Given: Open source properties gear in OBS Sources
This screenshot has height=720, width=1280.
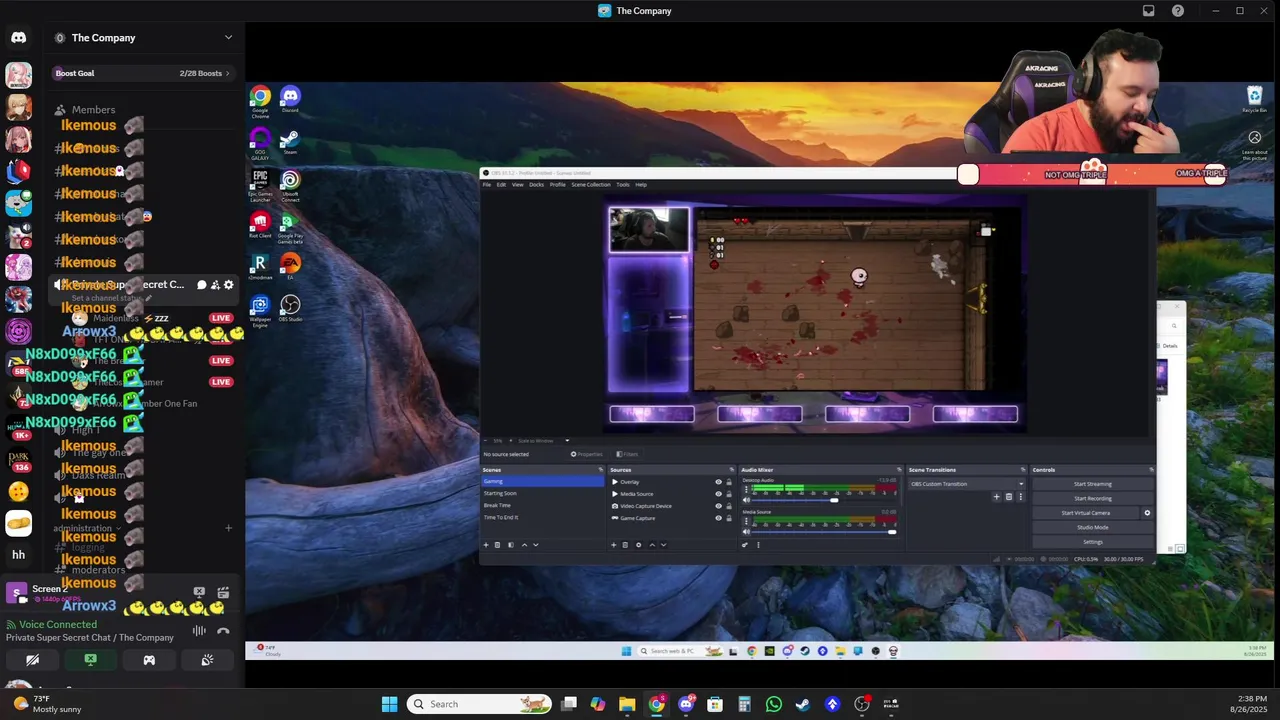Looking at the screenshot, I should click(638, 545).
